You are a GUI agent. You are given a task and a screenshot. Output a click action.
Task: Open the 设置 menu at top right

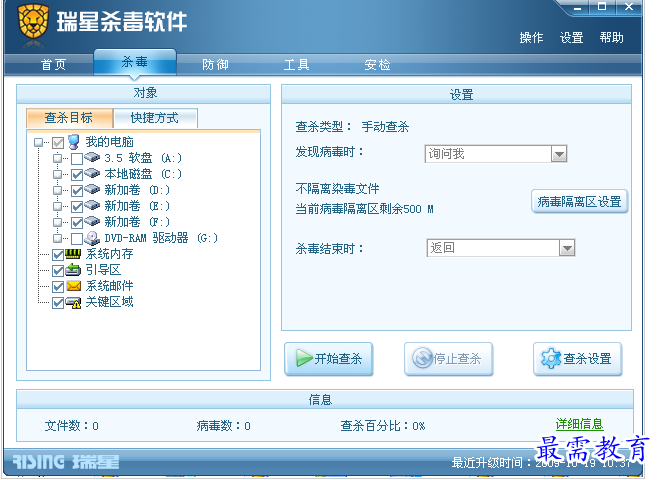click(572, 38)
